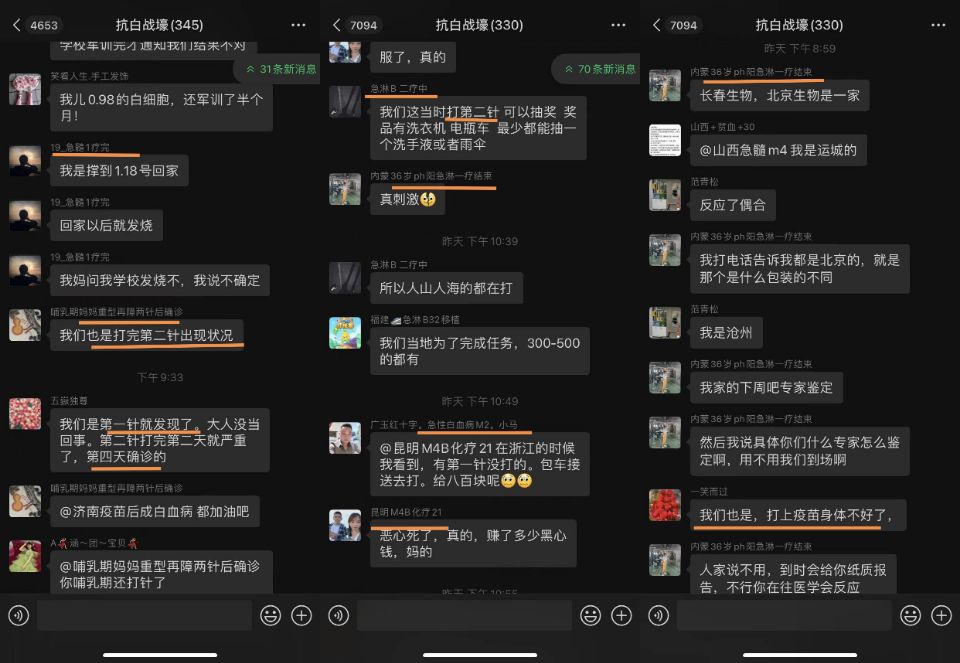Select the message bubble '我是沧州'
Screen dimensions: 960x663
click(725, 333)
